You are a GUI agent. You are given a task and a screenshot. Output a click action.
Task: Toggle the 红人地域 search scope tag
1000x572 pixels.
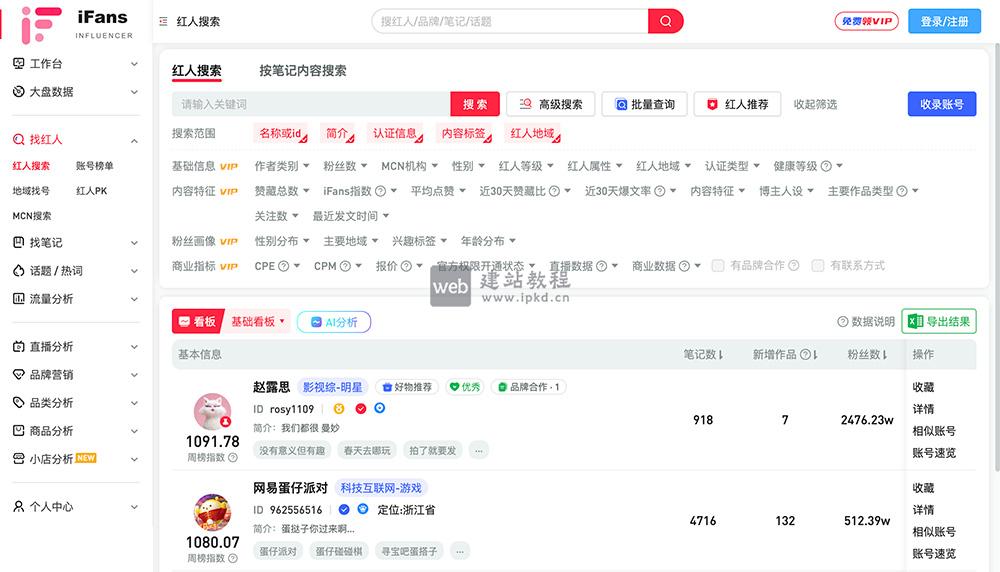[x=533, y=133]
